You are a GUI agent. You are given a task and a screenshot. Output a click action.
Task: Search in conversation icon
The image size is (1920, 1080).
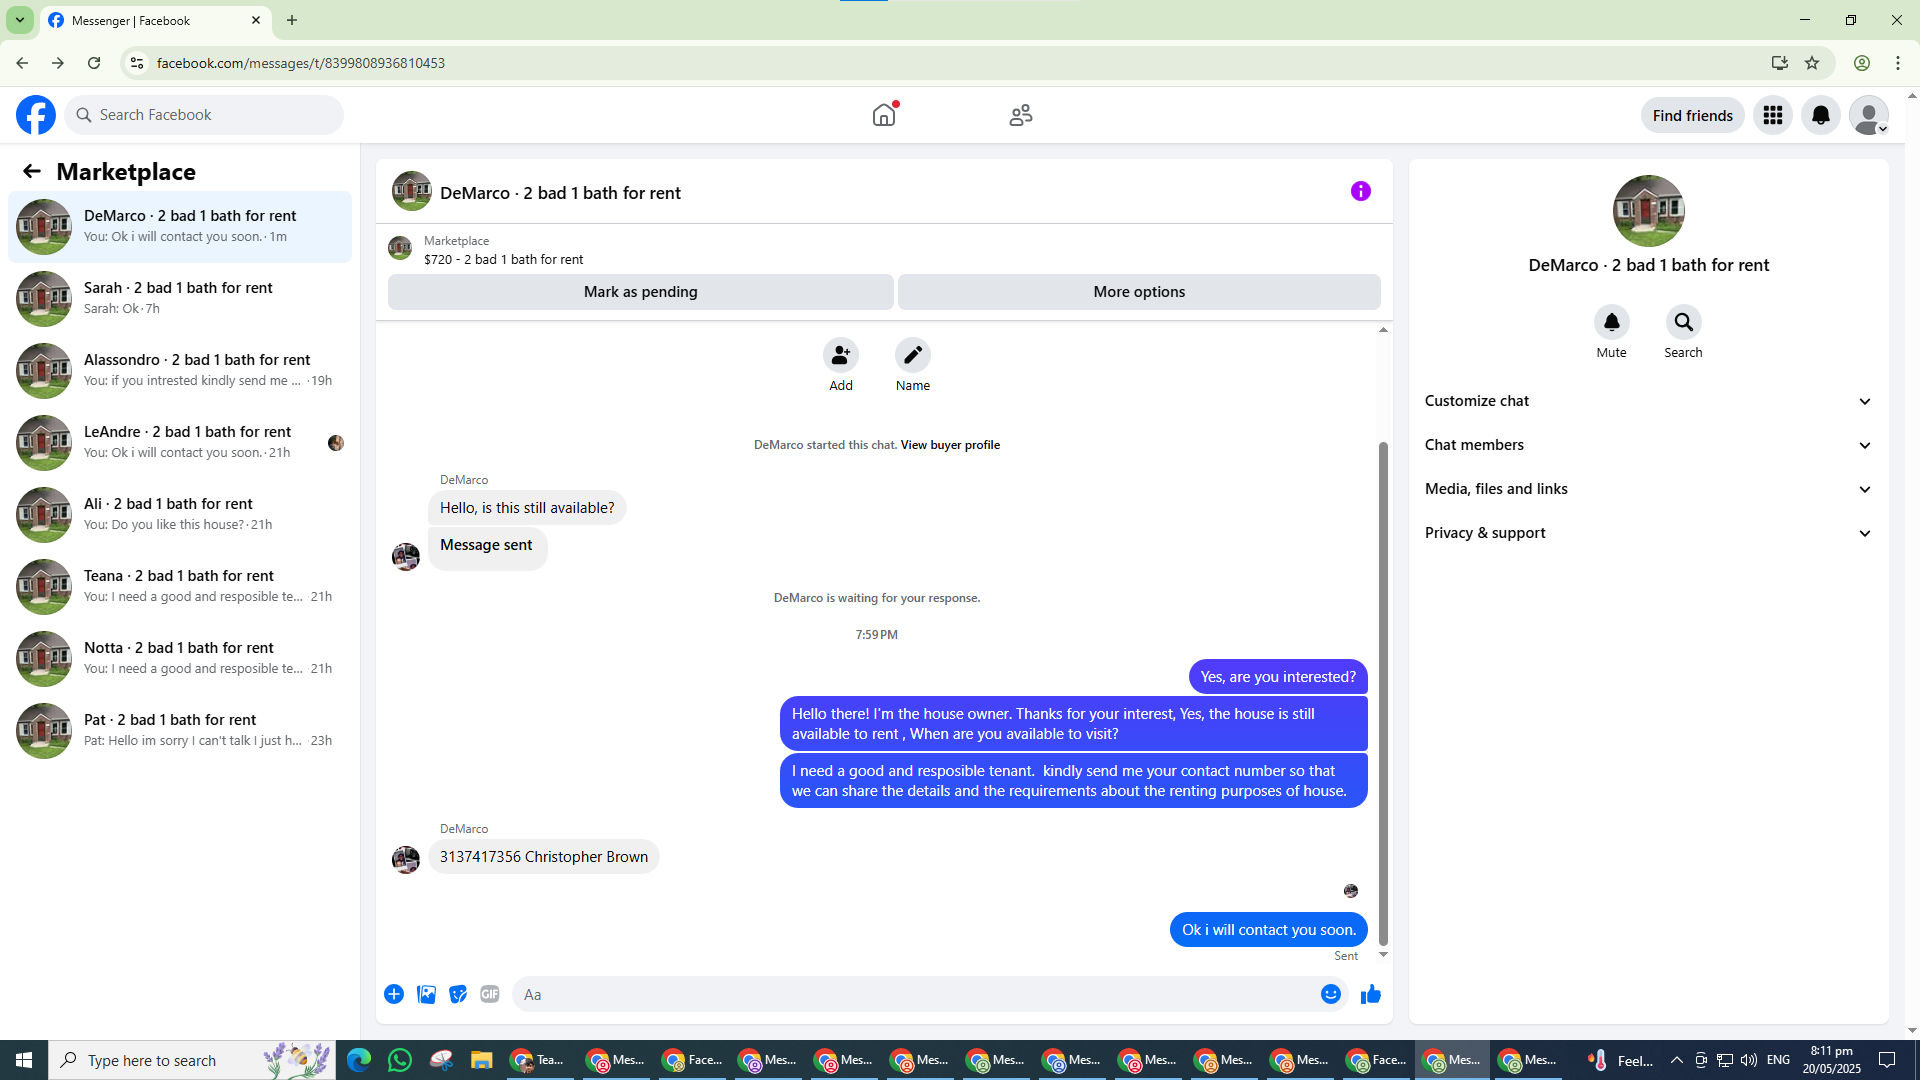point(1683,323)
